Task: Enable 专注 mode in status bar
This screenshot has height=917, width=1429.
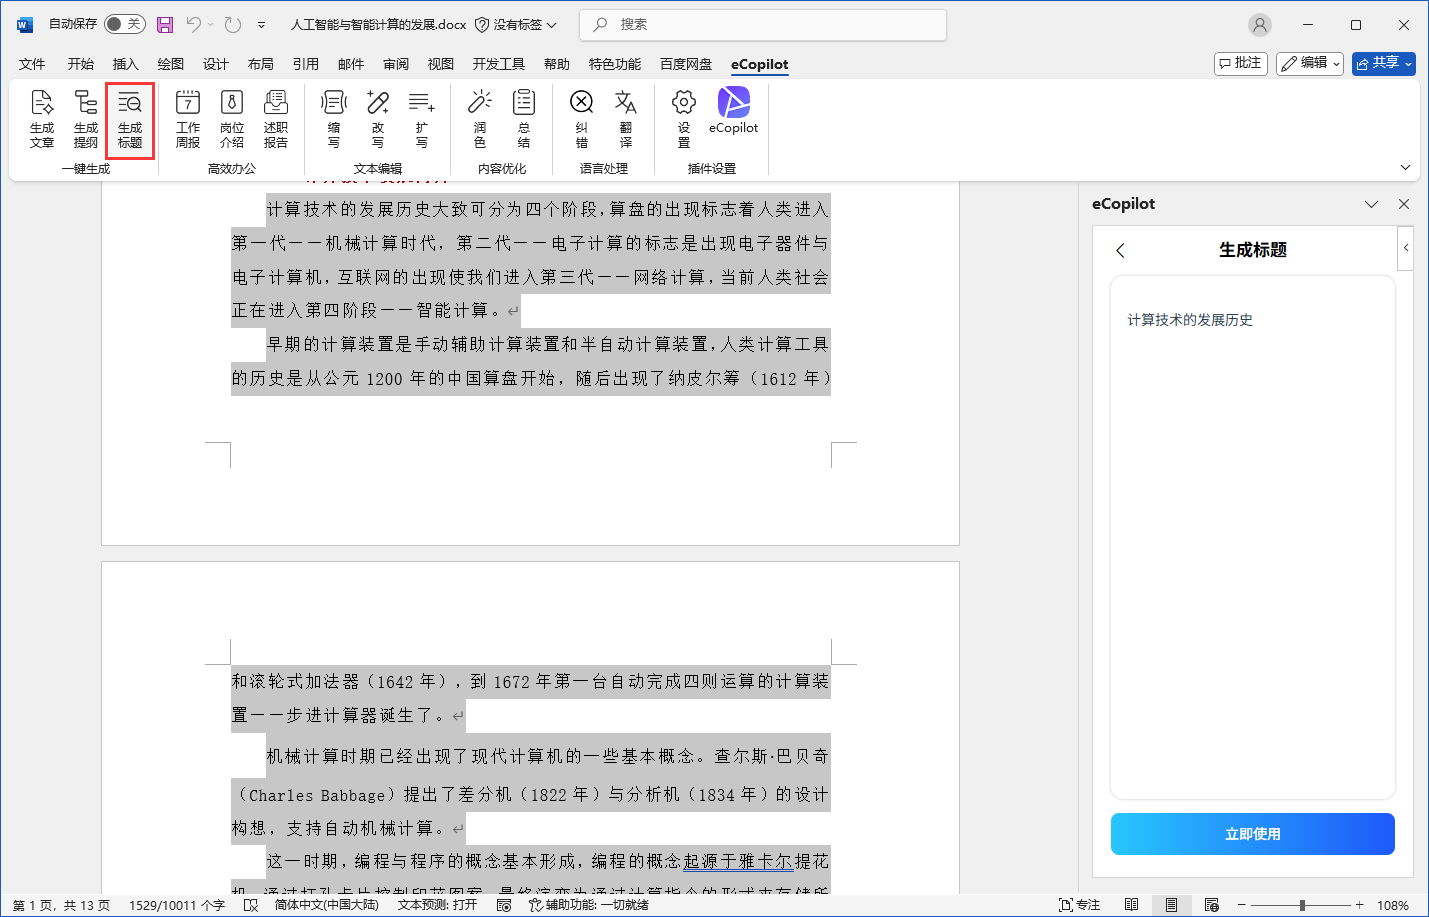Action: pos(1079,904)
